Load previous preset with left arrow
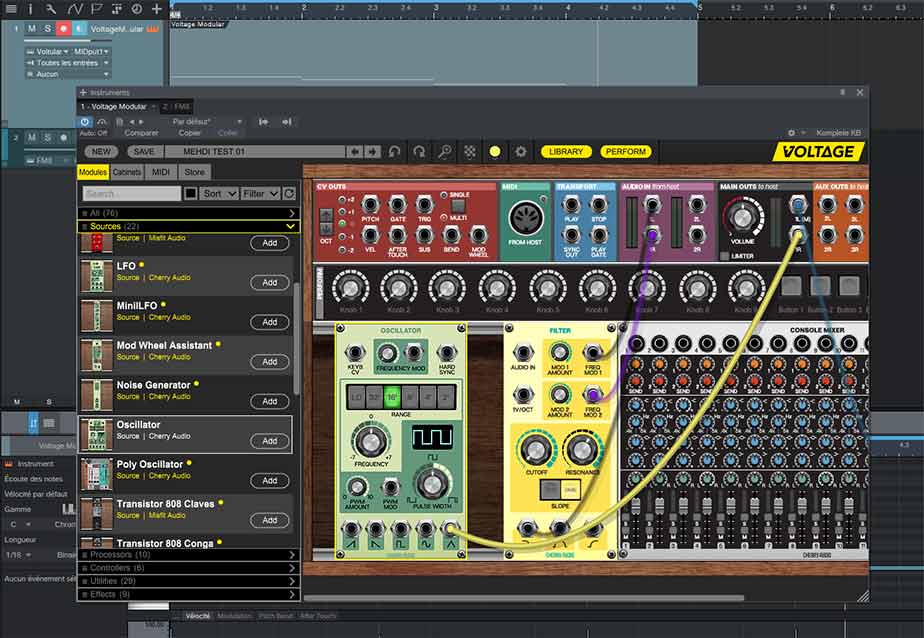Viewport: 924px width, 638px height. [x=355, y=151]
